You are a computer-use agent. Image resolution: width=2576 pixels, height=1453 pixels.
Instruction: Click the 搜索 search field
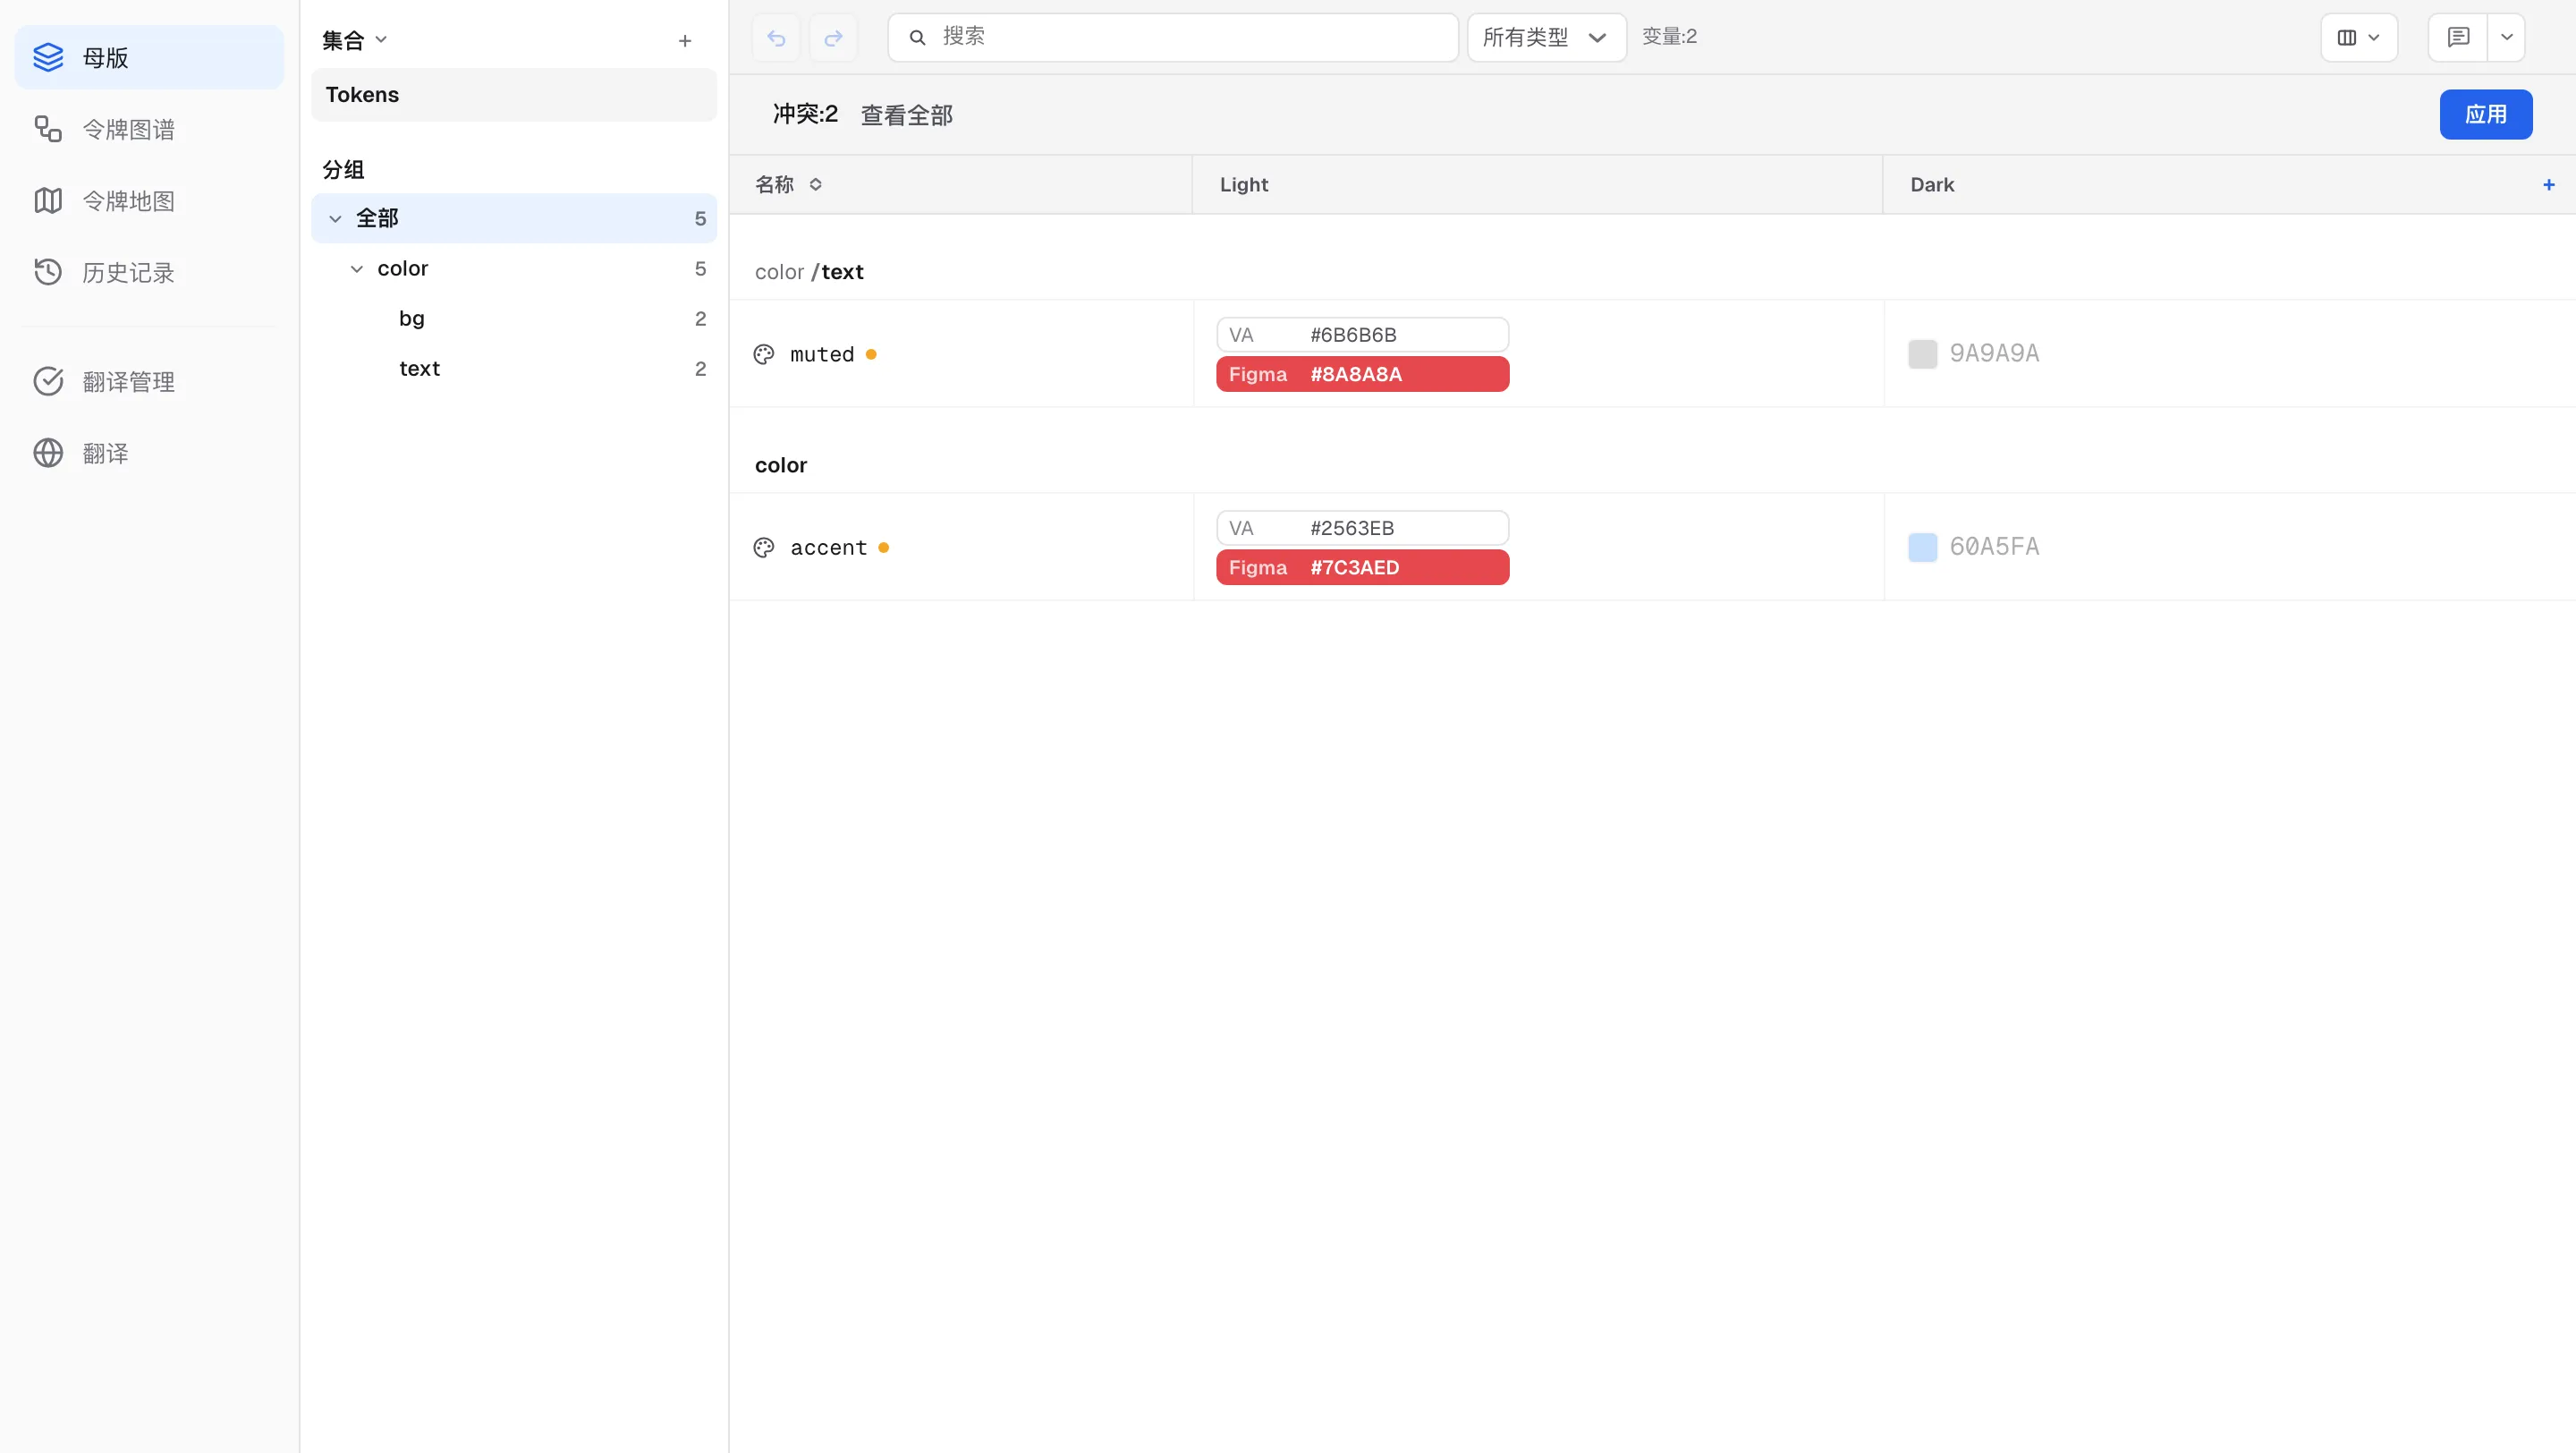tap(1173, 37)
